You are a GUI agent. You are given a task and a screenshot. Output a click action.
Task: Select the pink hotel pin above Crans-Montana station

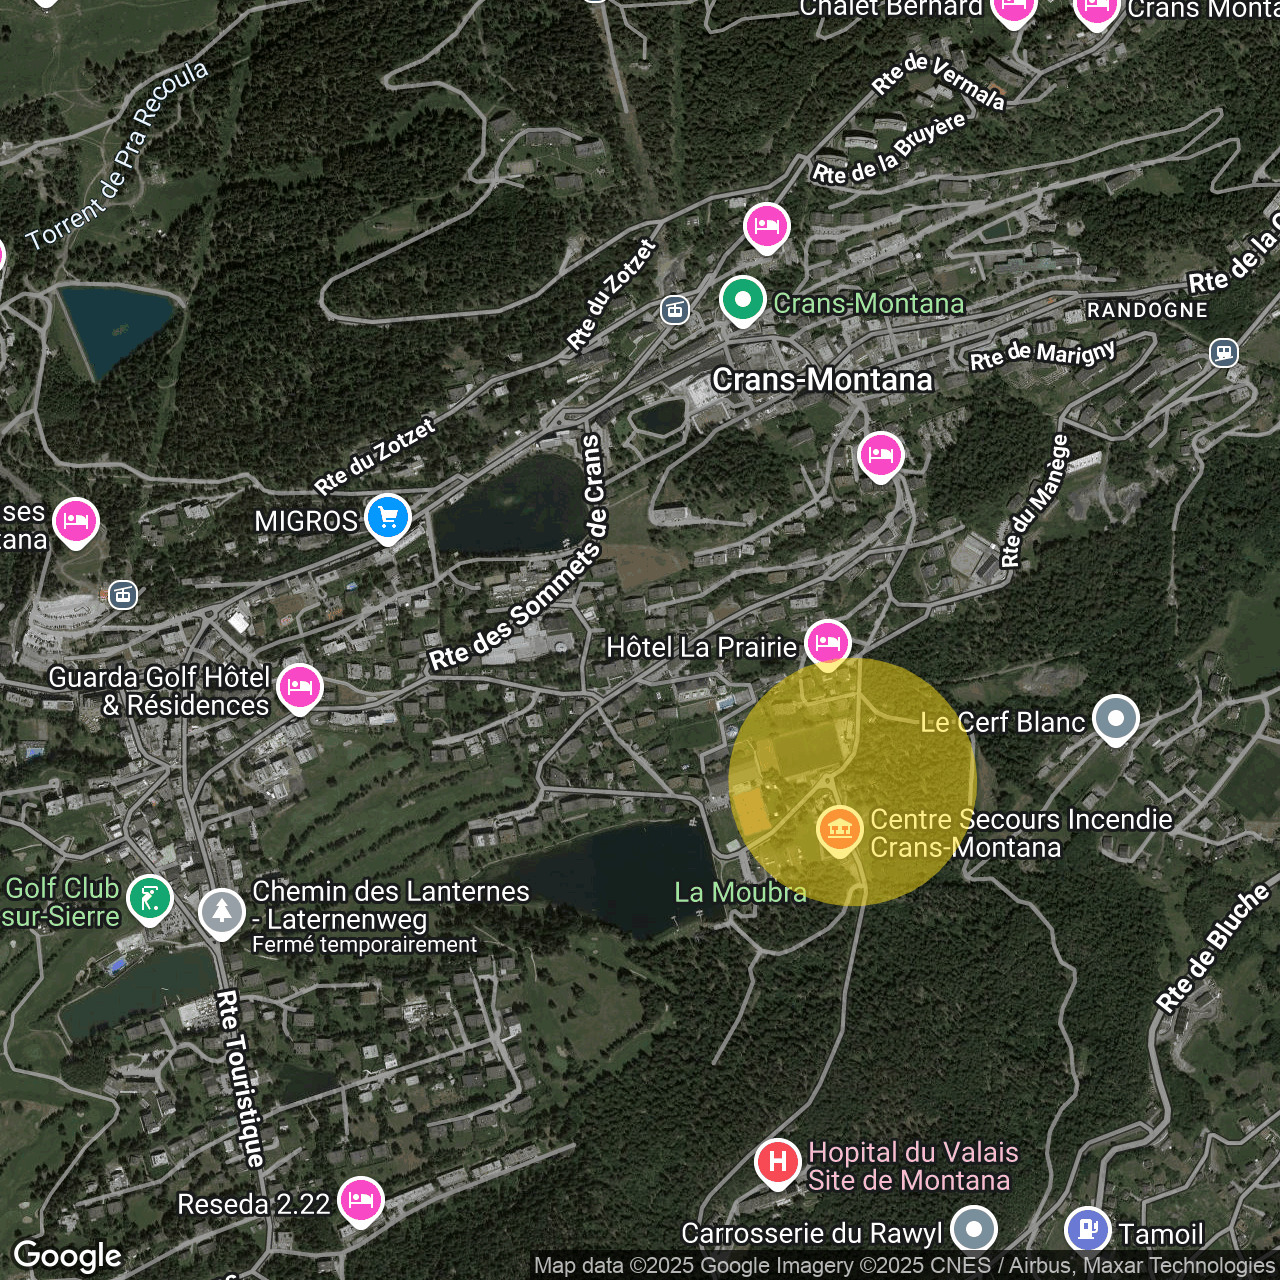[x=766, y=225]
